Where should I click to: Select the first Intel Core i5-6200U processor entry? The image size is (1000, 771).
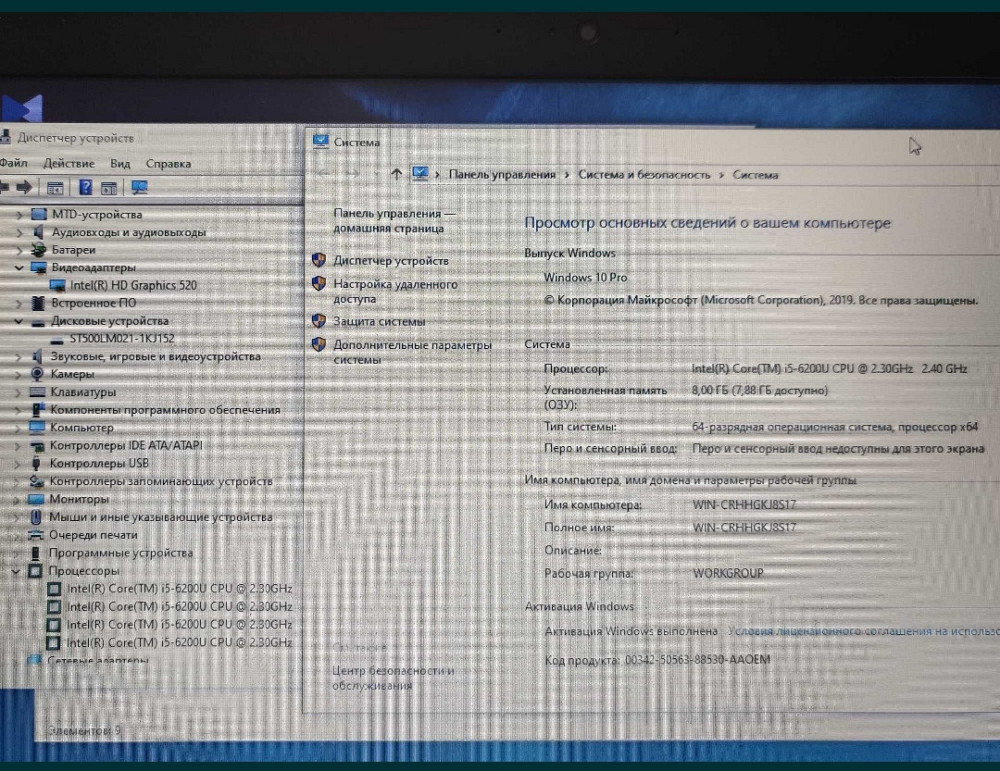[179, 589]
